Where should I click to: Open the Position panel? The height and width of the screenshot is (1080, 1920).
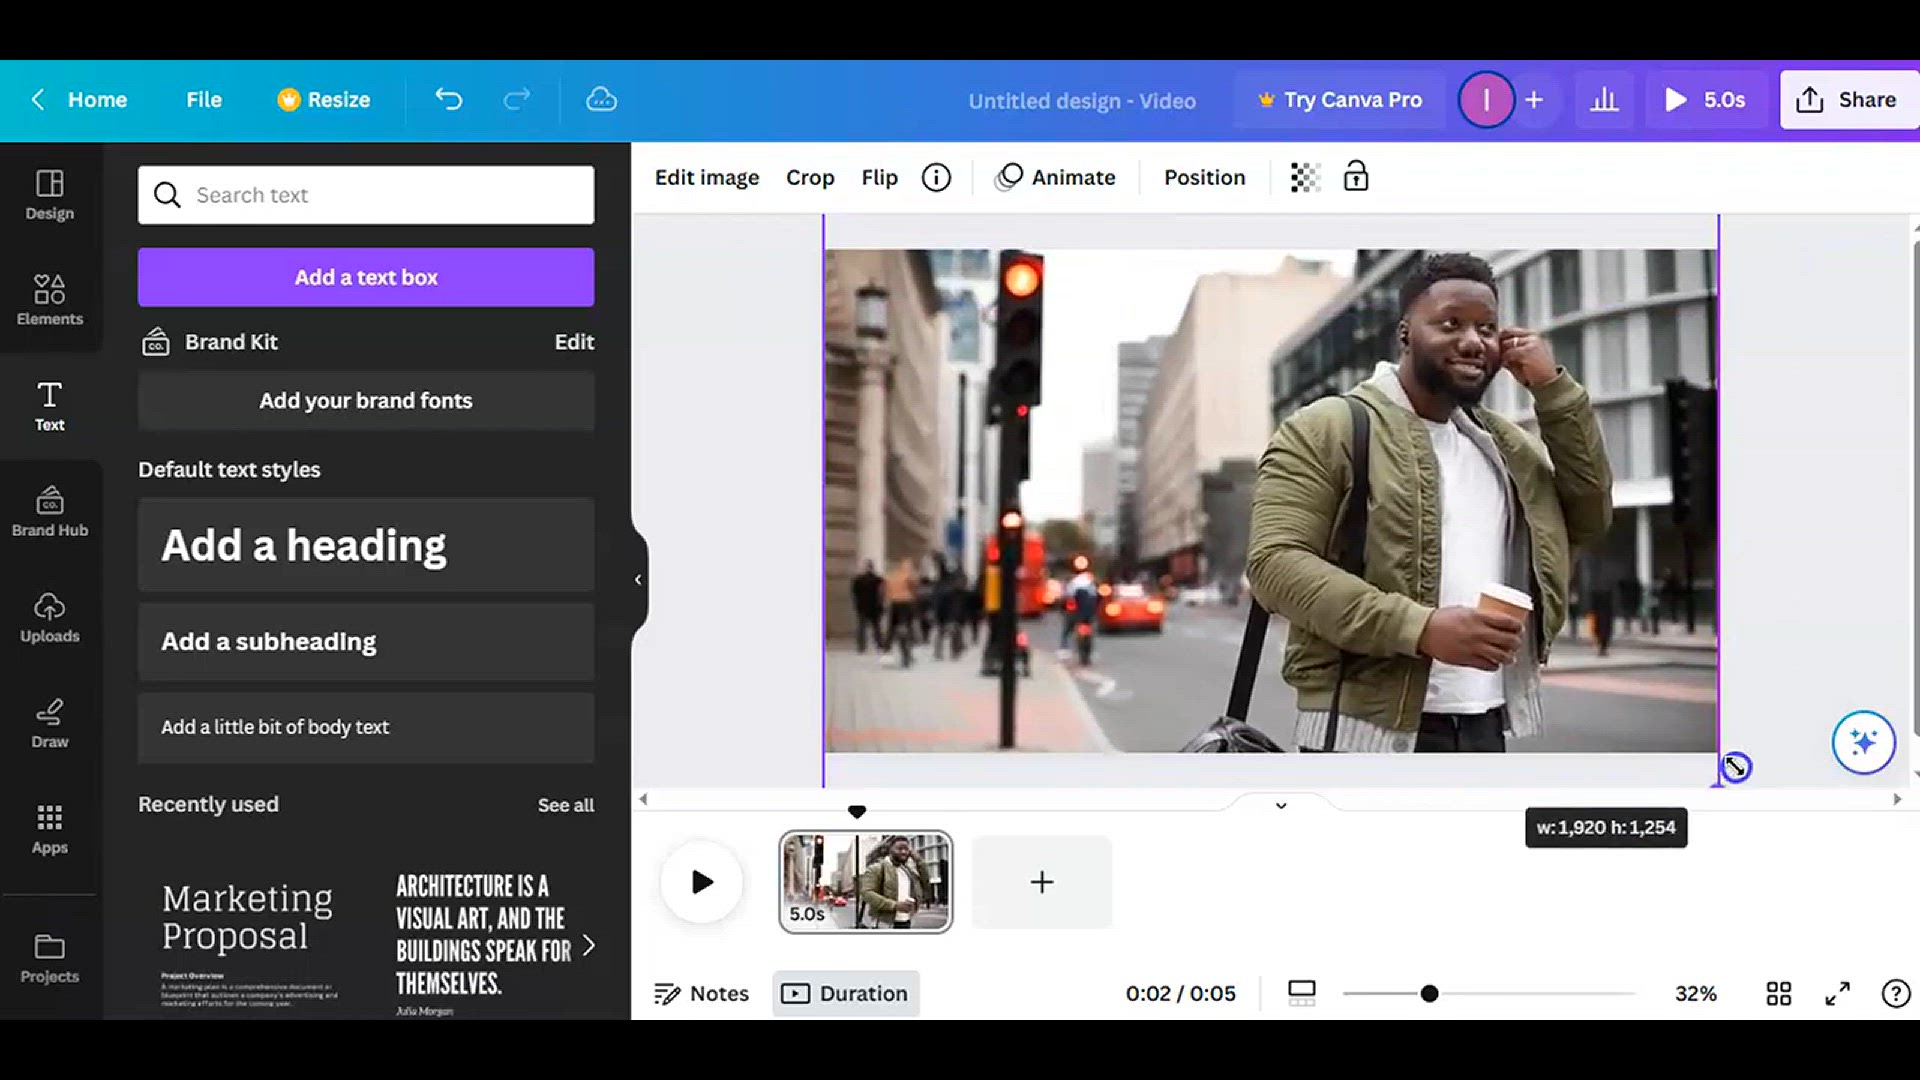pos(1204,177)
